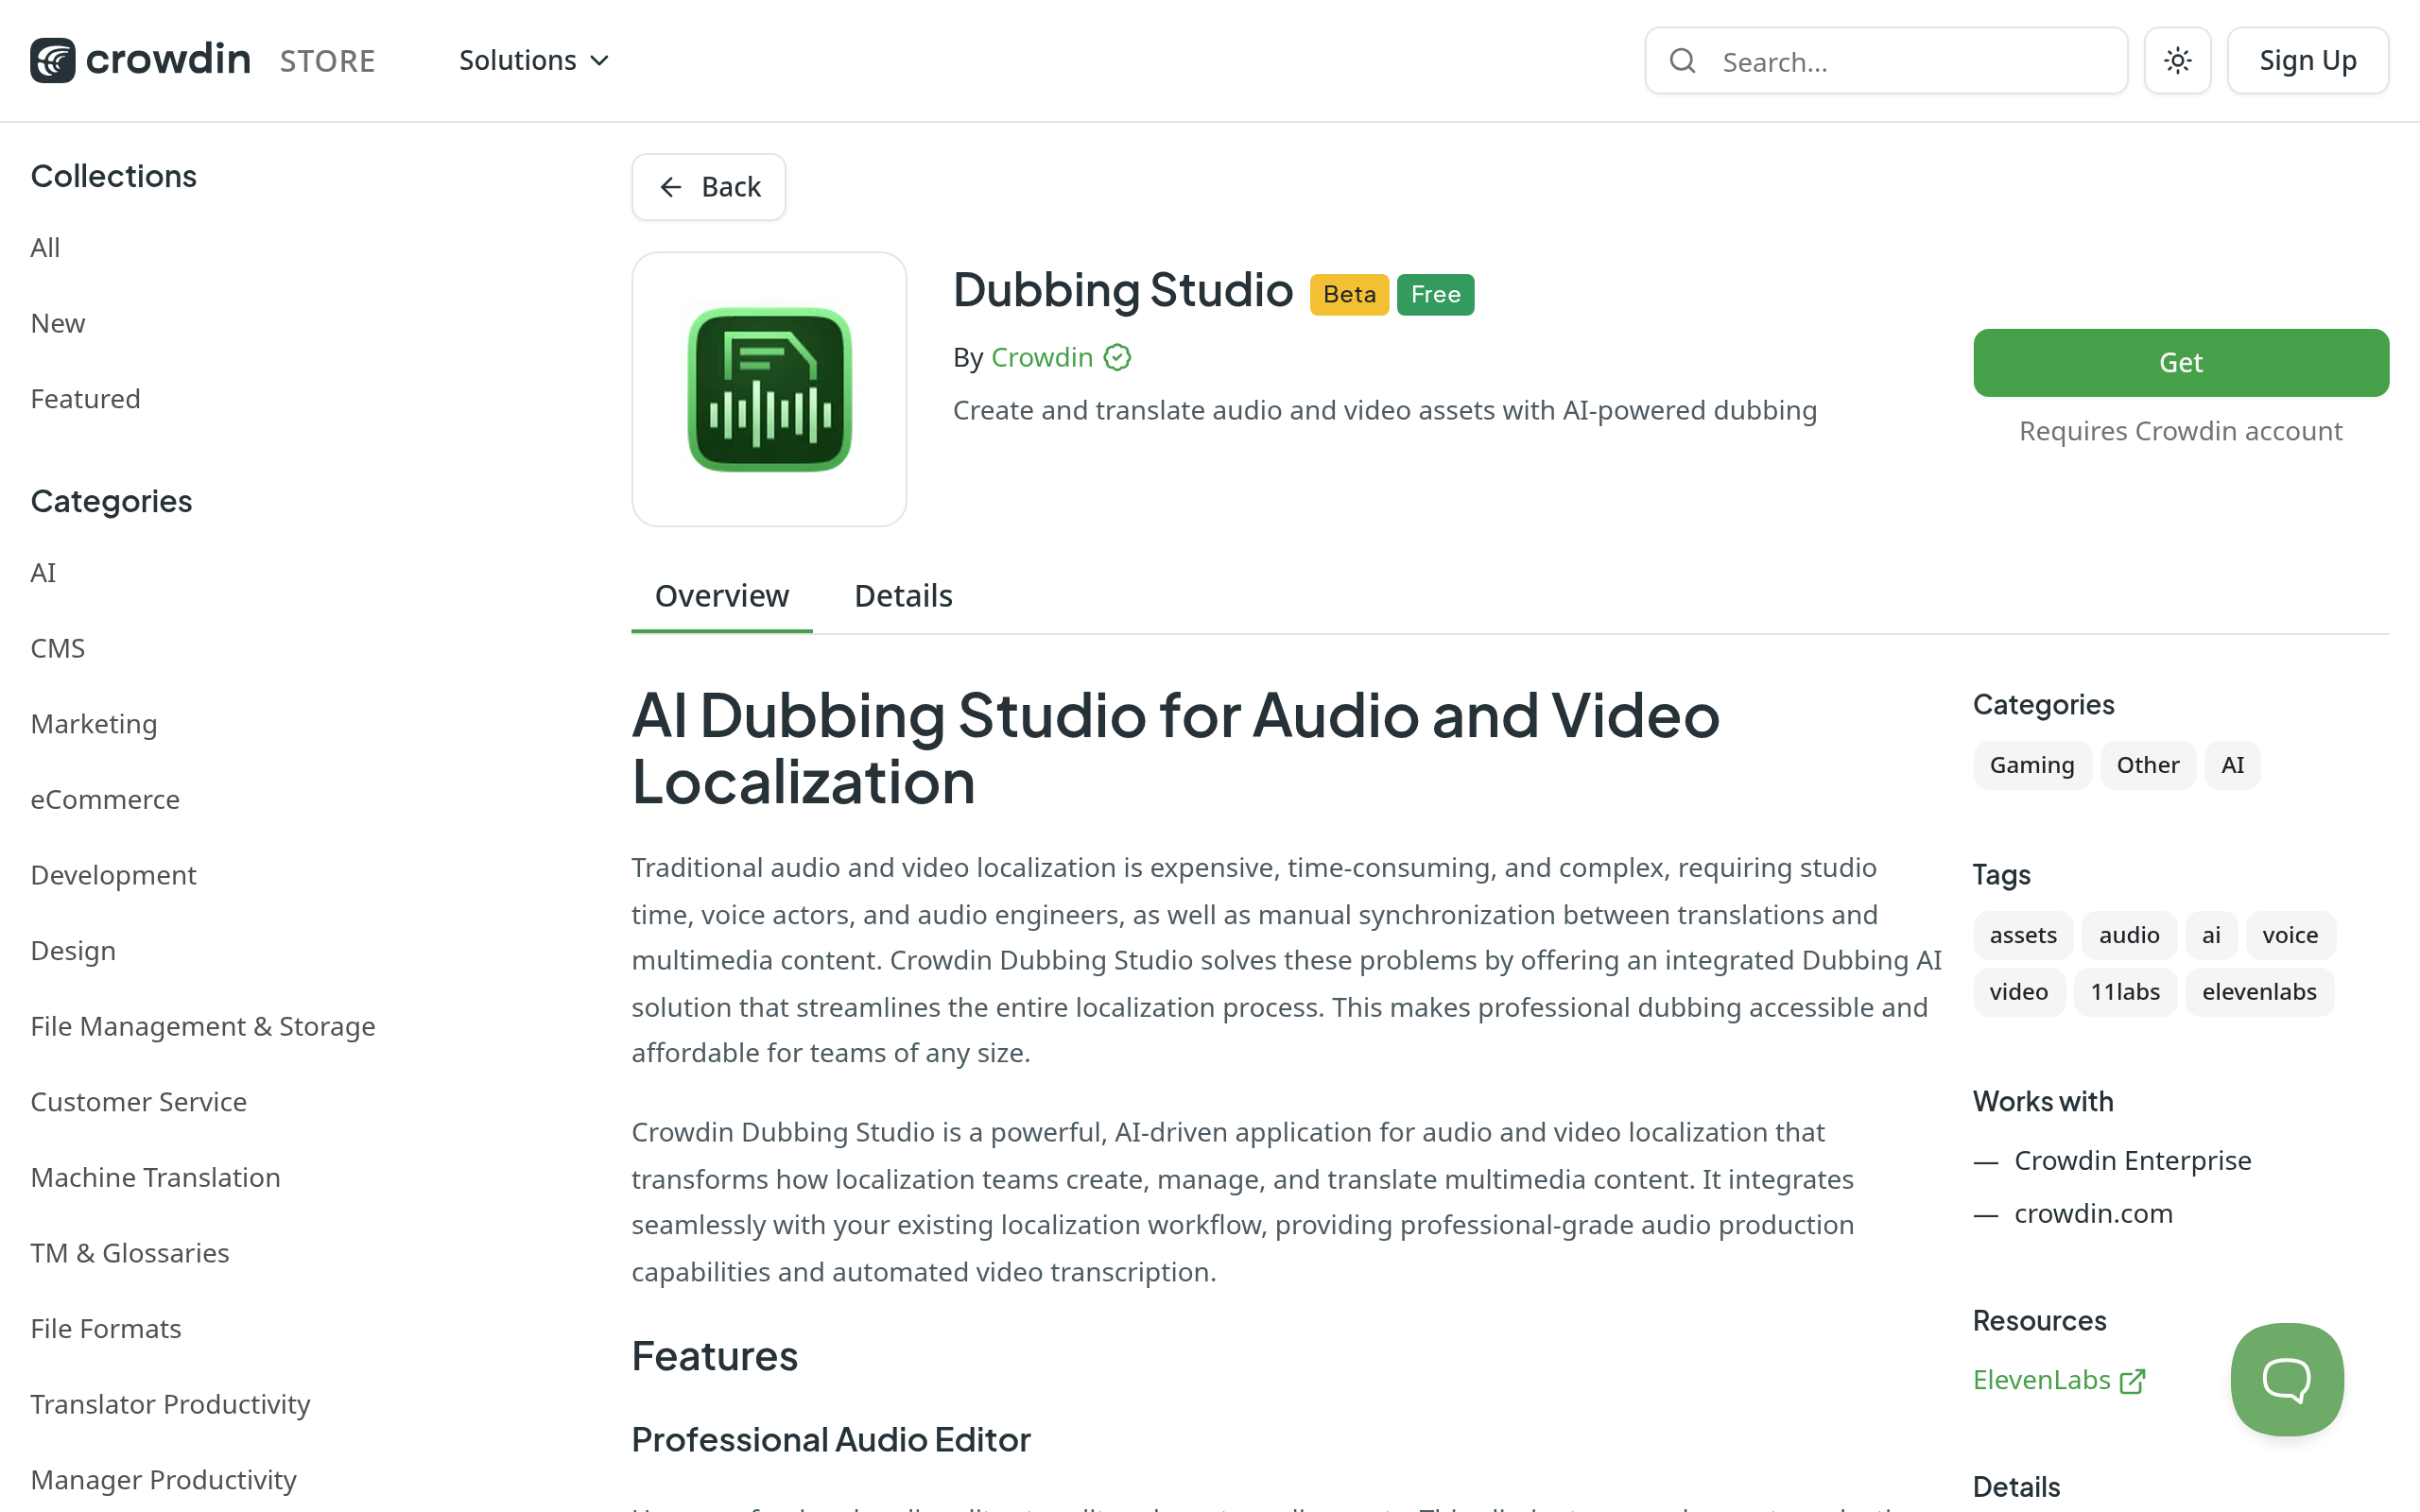The height and width of the screenshot is (1512, 2420).
Task: Click the audio tag
Action: tap(2129, 935)
